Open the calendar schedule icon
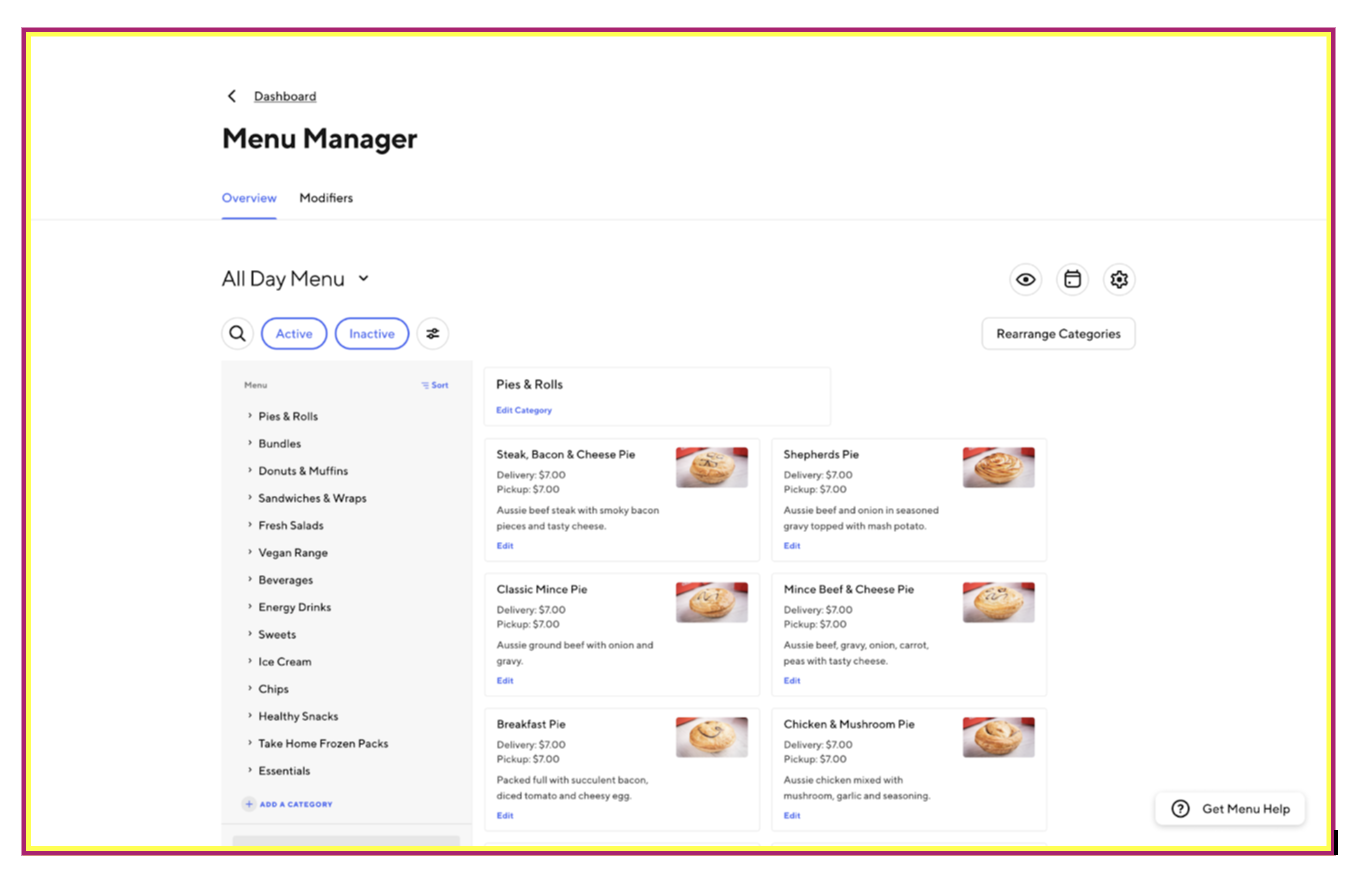 coord(1072,280)
